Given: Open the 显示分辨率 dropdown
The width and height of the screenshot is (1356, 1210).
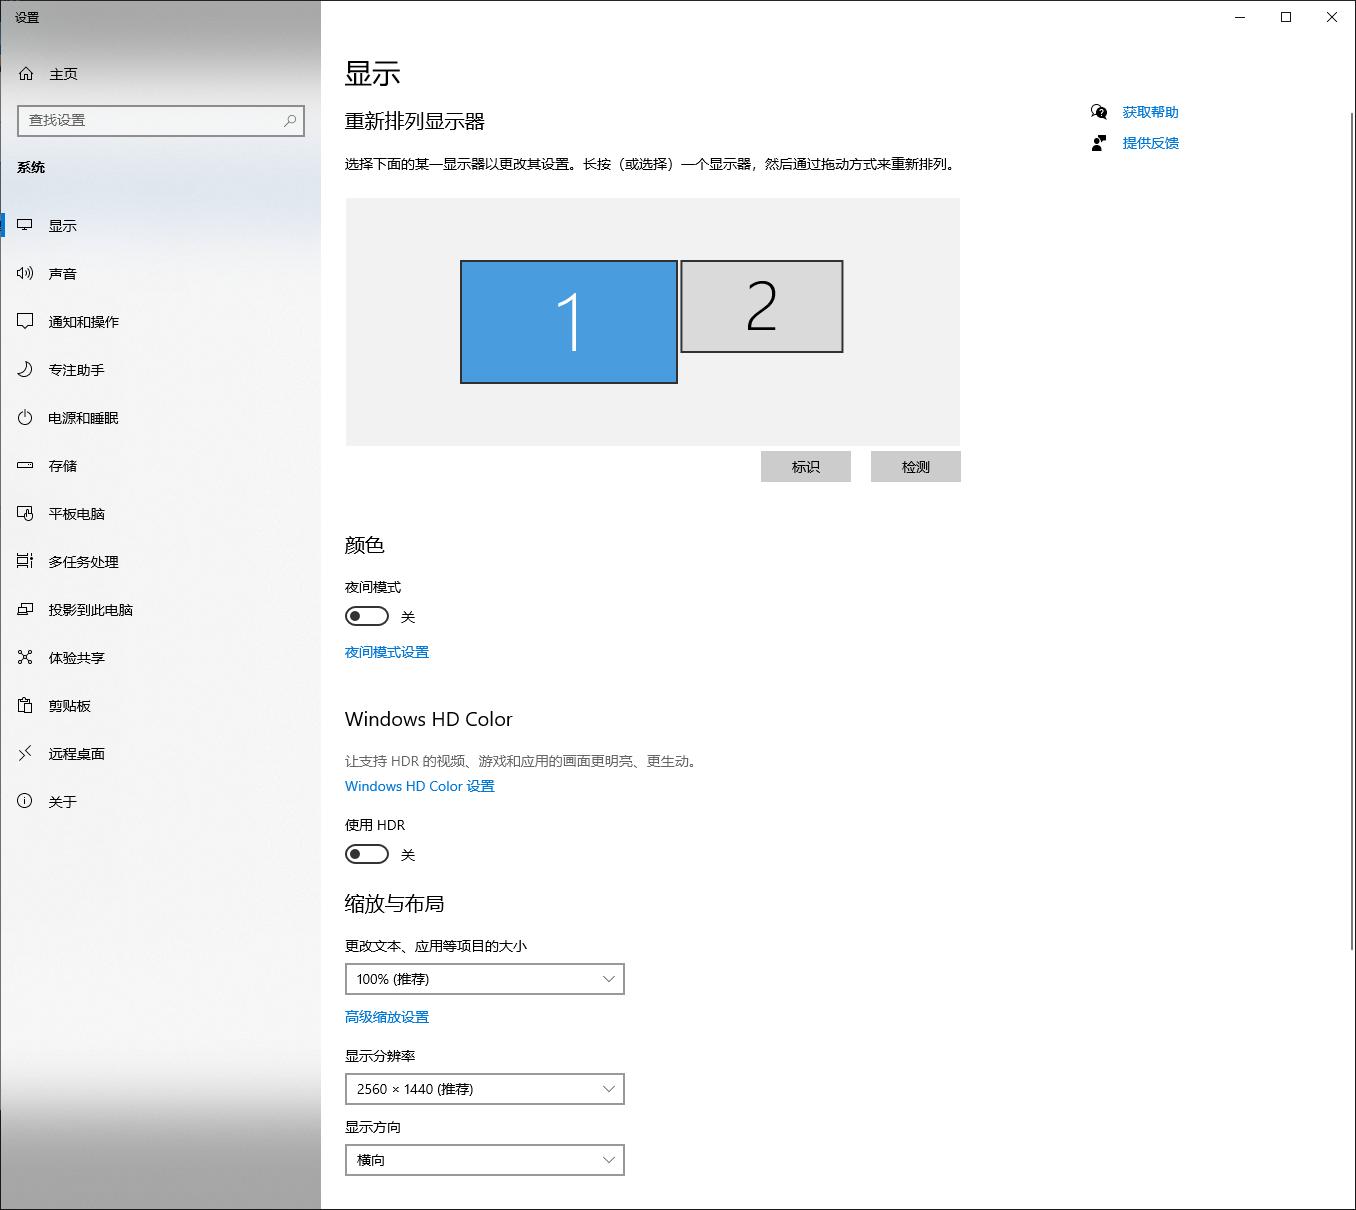Looking at the screenshot, I should 484,1089.
